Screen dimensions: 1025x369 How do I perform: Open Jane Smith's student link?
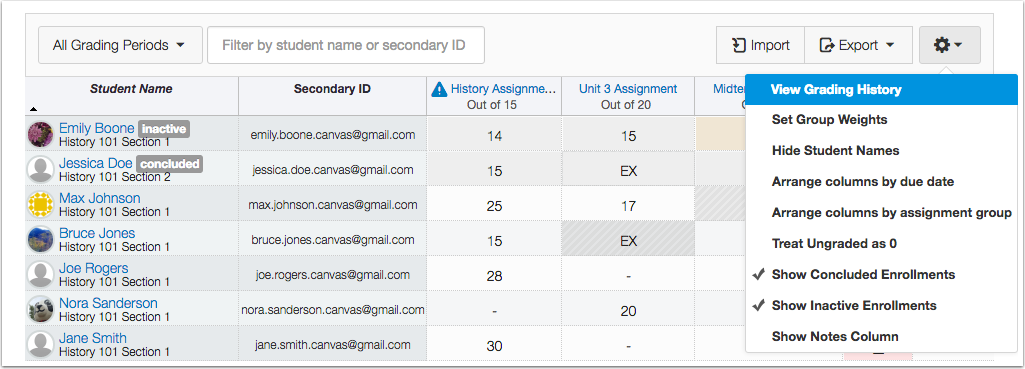93,338
